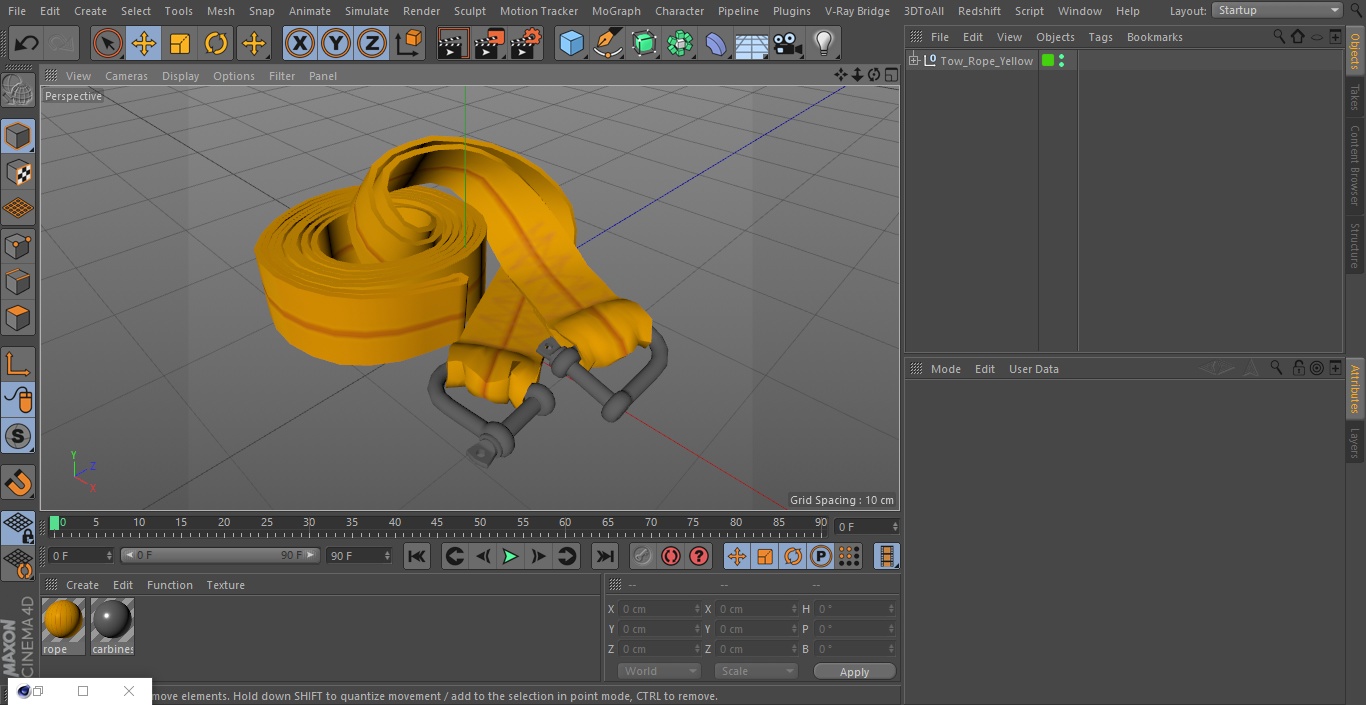The width and height of the screenshot is (1366, 705).
Task: Toggle Scale keyframe recording
Action: 765,556
